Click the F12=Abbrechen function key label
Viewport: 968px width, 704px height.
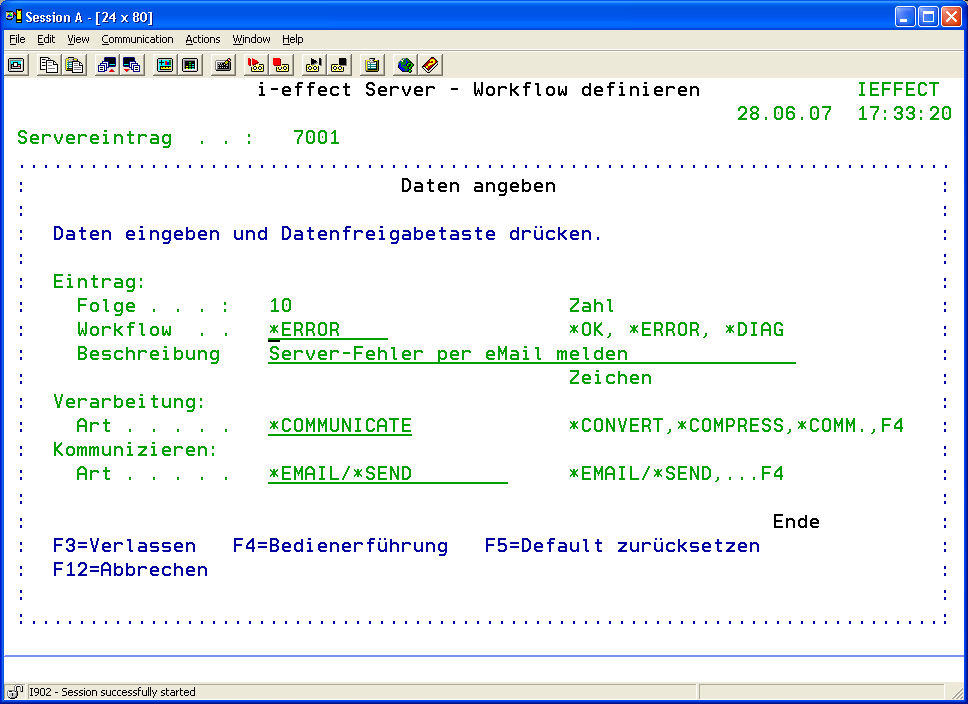pyautogui.click(x=130, y=570)
